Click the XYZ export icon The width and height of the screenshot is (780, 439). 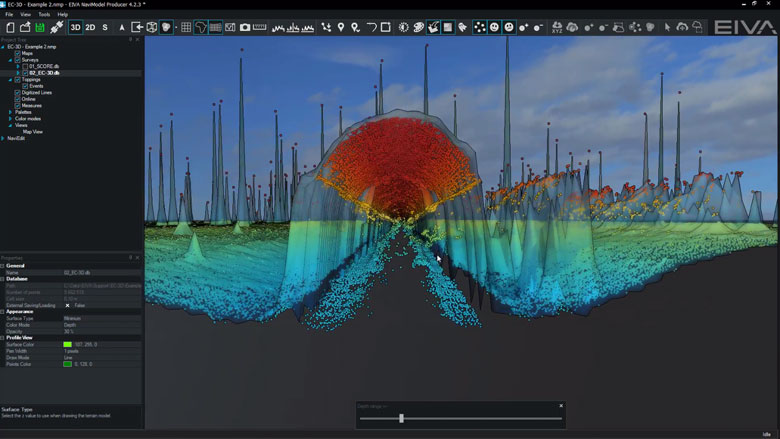click(556, 27)
